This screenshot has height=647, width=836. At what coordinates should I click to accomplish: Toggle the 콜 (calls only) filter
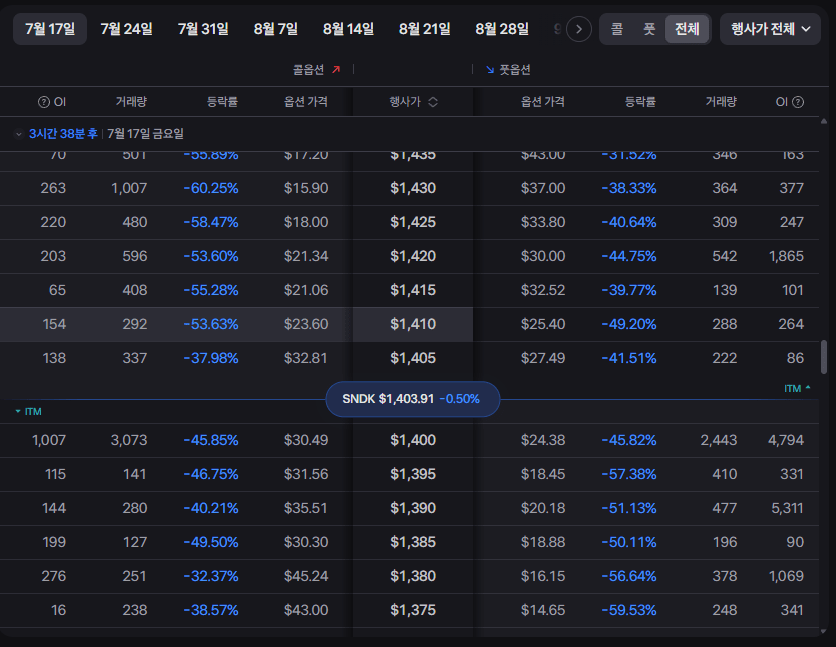coord(616,29)
